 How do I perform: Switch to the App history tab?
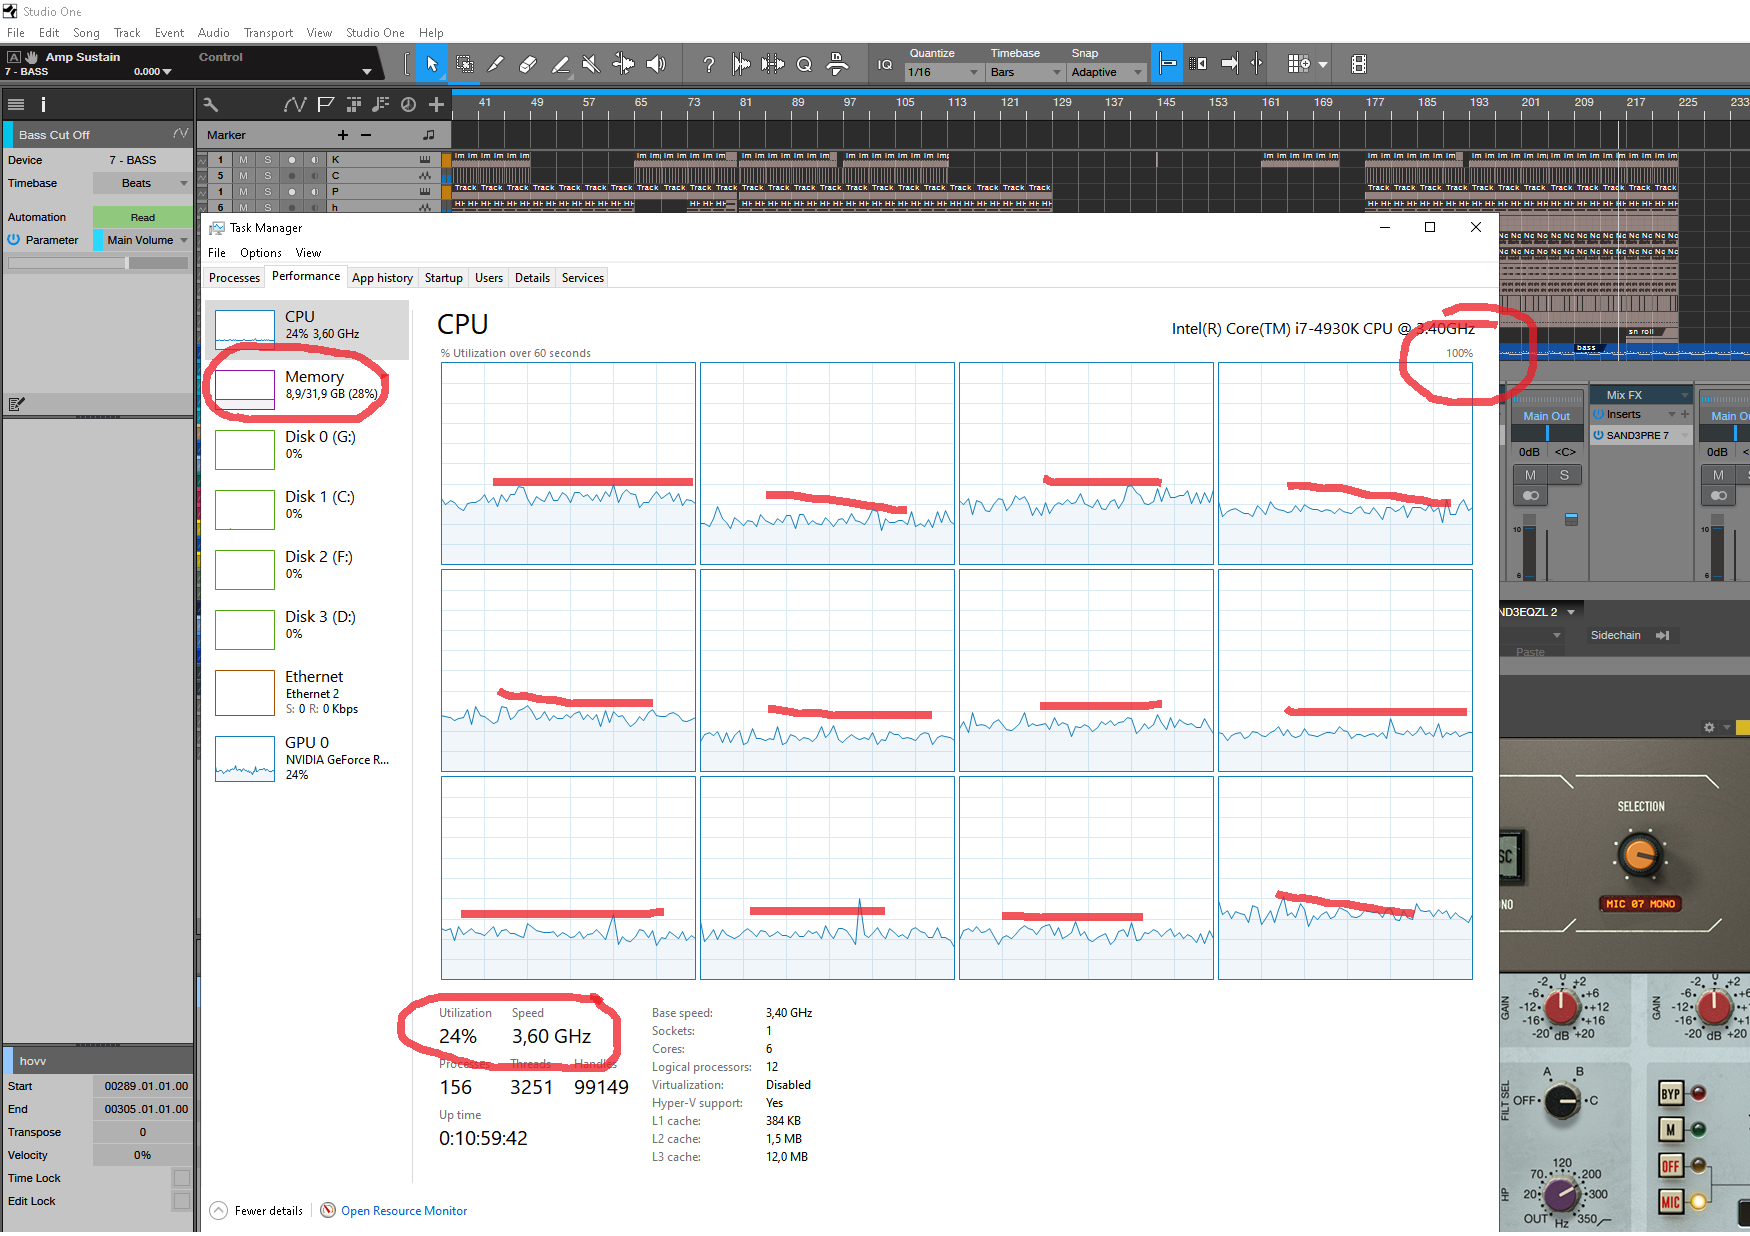click(382, 278)
